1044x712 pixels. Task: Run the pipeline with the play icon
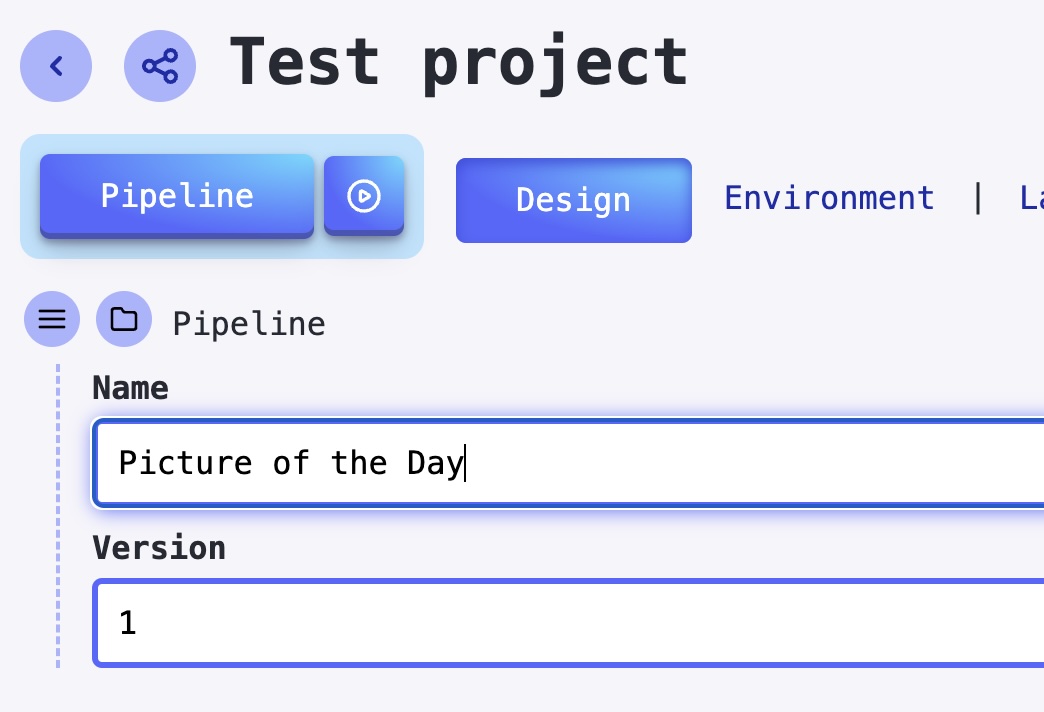point(364,196)
